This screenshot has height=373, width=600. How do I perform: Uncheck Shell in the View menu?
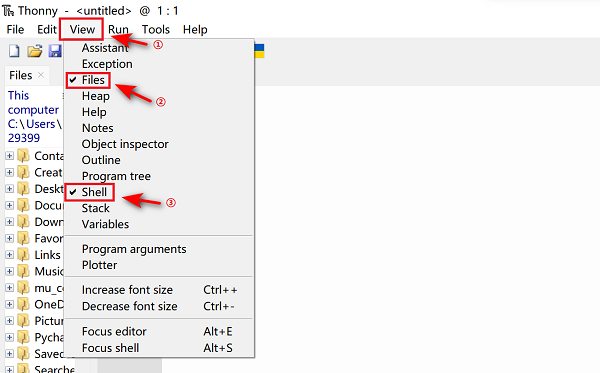94,192
